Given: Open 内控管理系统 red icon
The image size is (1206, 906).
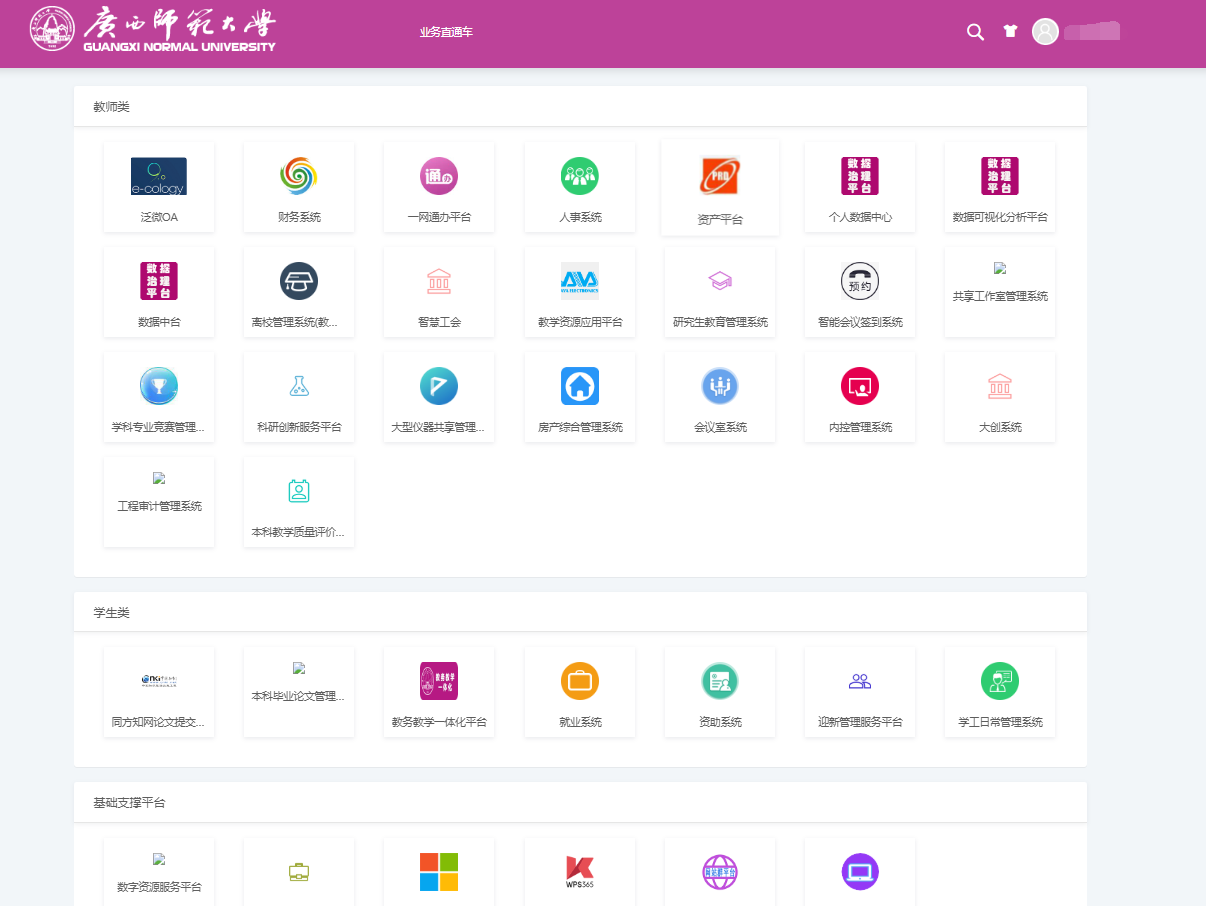Looking at the screenshot, I should [x=860, y=386].
